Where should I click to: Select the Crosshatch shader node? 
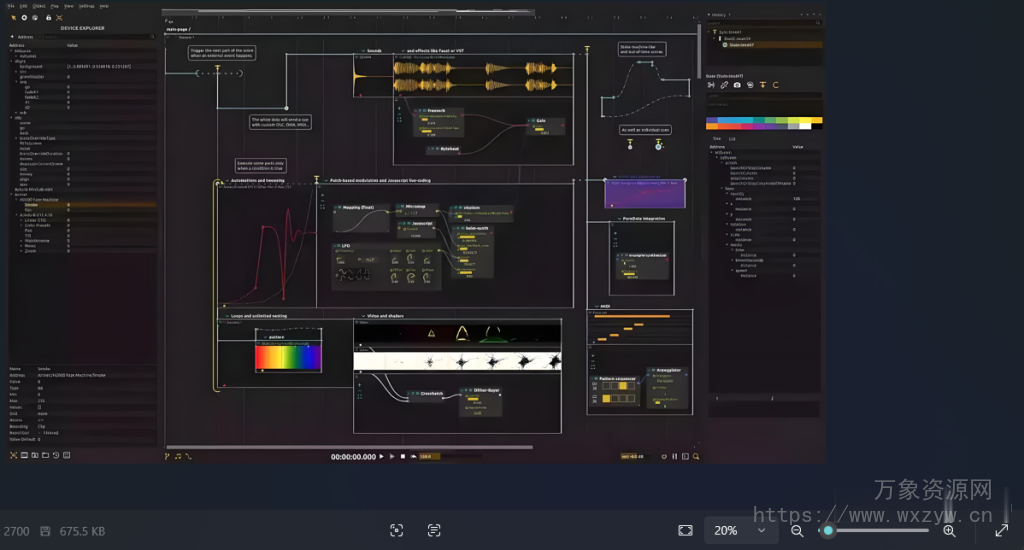pos(426,394)
